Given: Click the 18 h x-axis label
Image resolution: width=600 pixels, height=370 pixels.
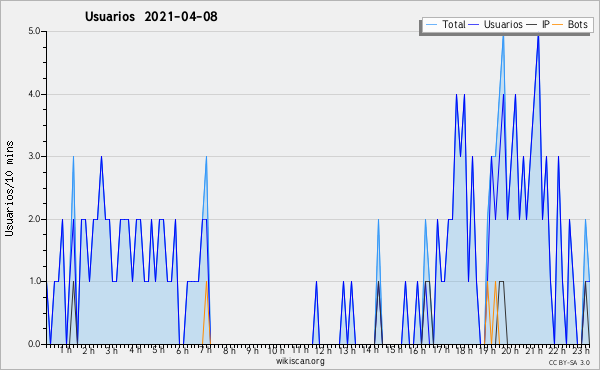Looking at the screenshot, I should pos(464,350).
